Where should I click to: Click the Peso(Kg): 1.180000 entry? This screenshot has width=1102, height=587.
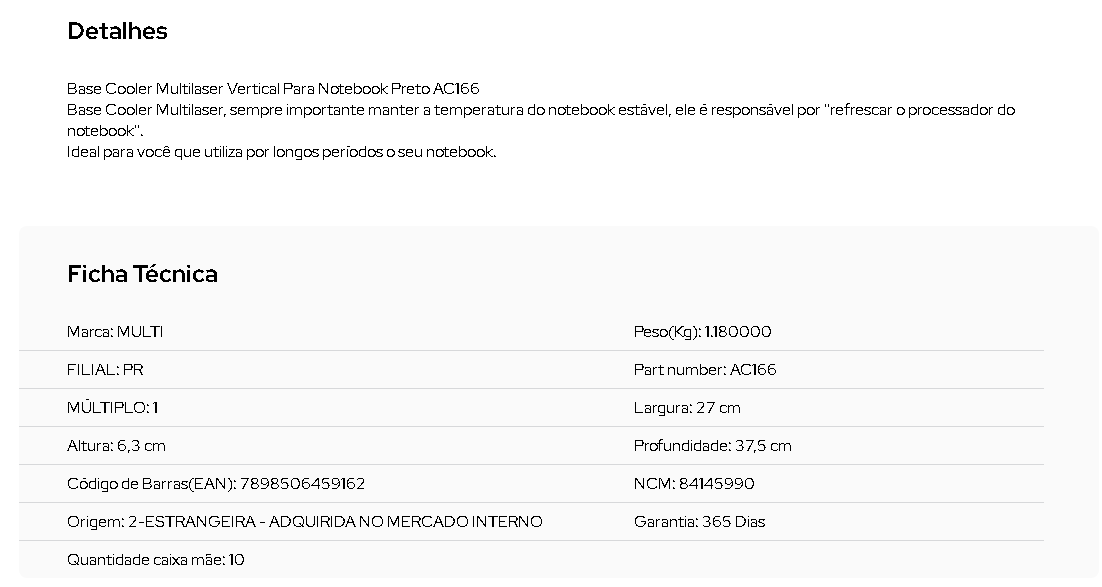pos(702,332)
